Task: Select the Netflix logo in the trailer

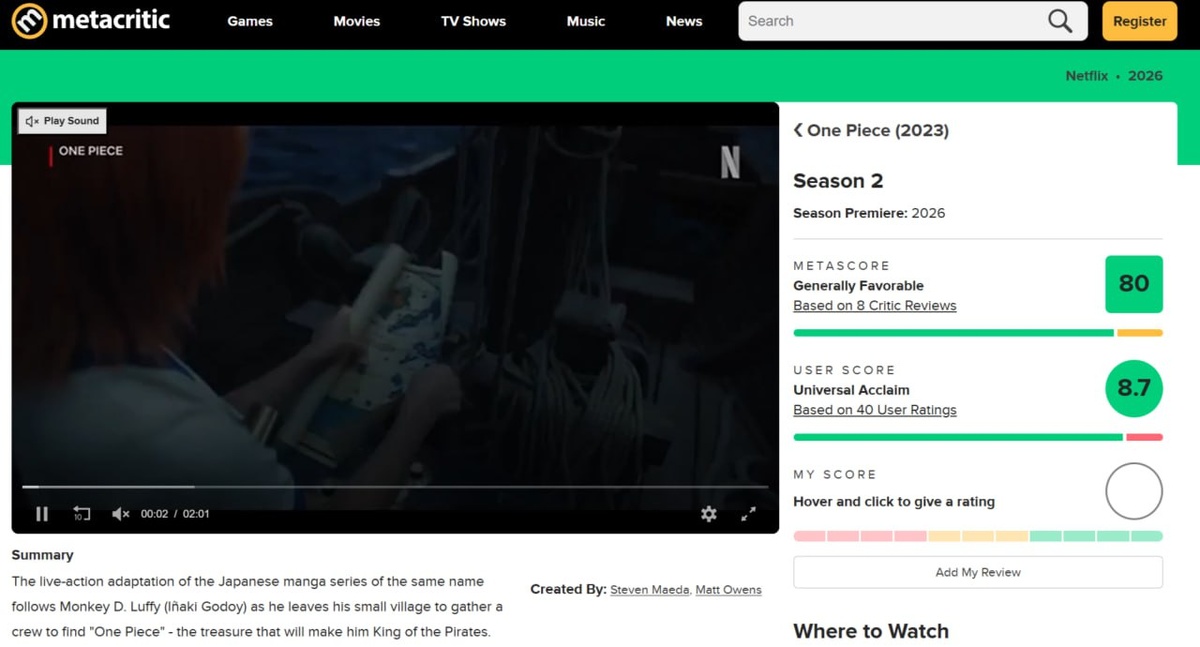Action: (731, 162)
